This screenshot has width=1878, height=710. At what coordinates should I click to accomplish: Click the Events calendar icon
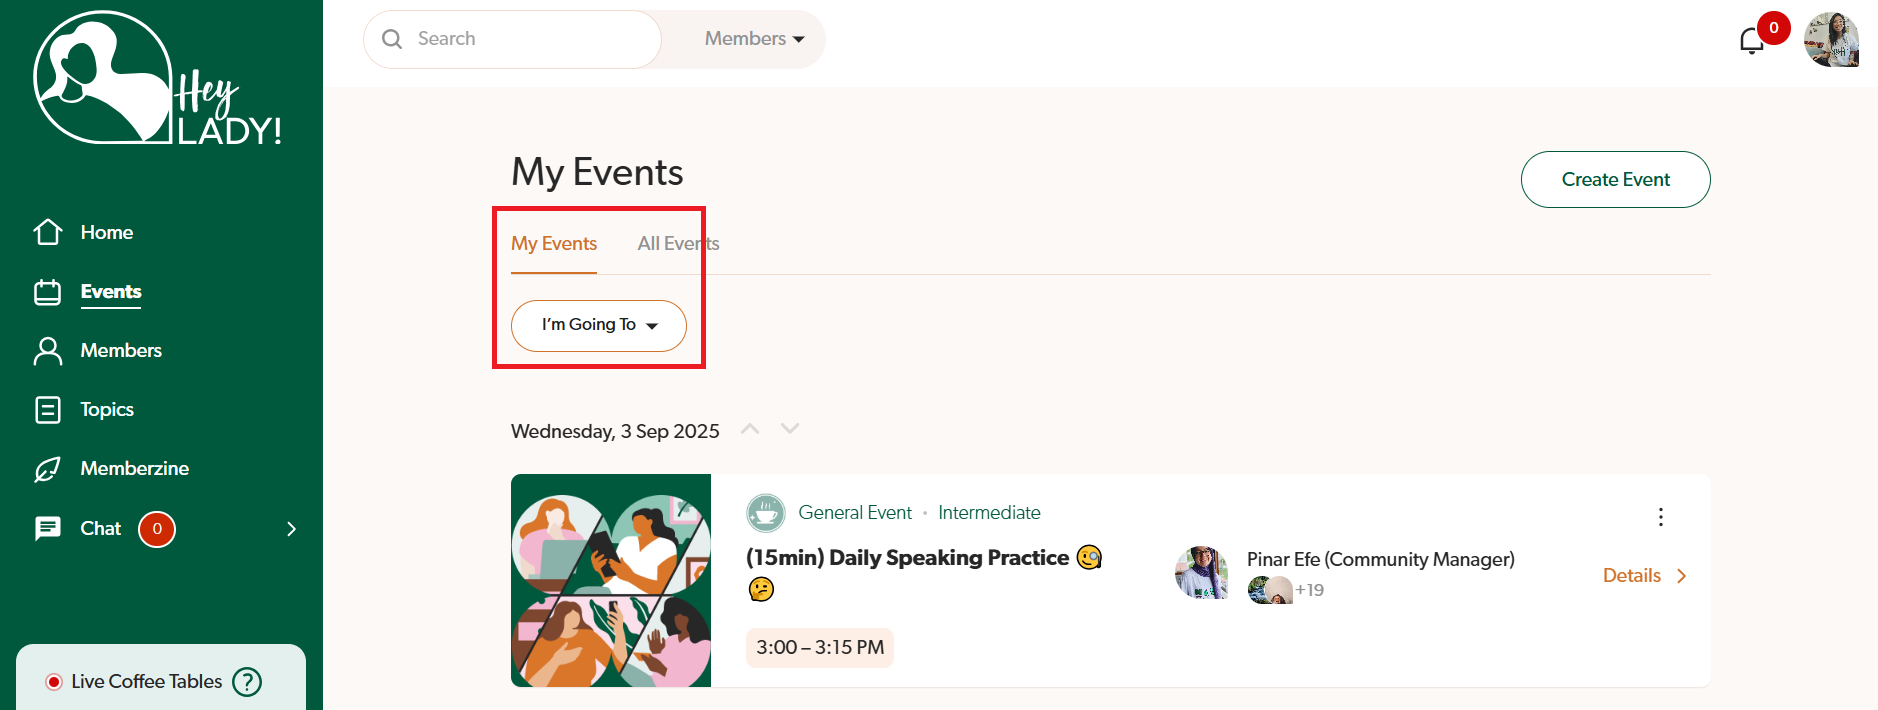click(48, 292)
